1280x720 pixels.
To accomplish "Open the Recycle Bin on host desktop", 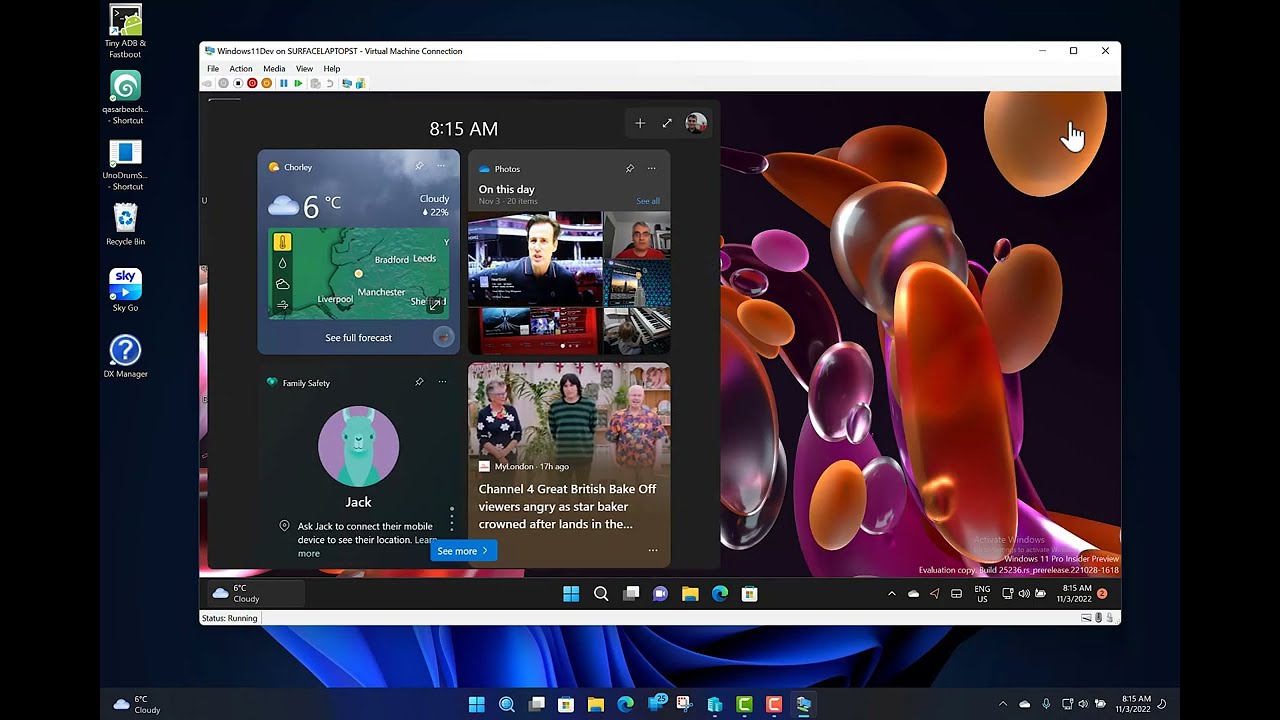I will [125, 224].
